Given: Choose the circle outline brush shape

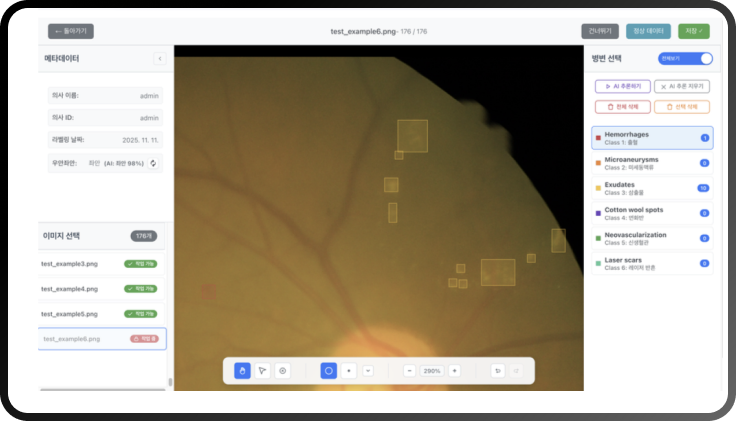Looking at the screenshot, I should pyautogui.click(x=329, y=371).
